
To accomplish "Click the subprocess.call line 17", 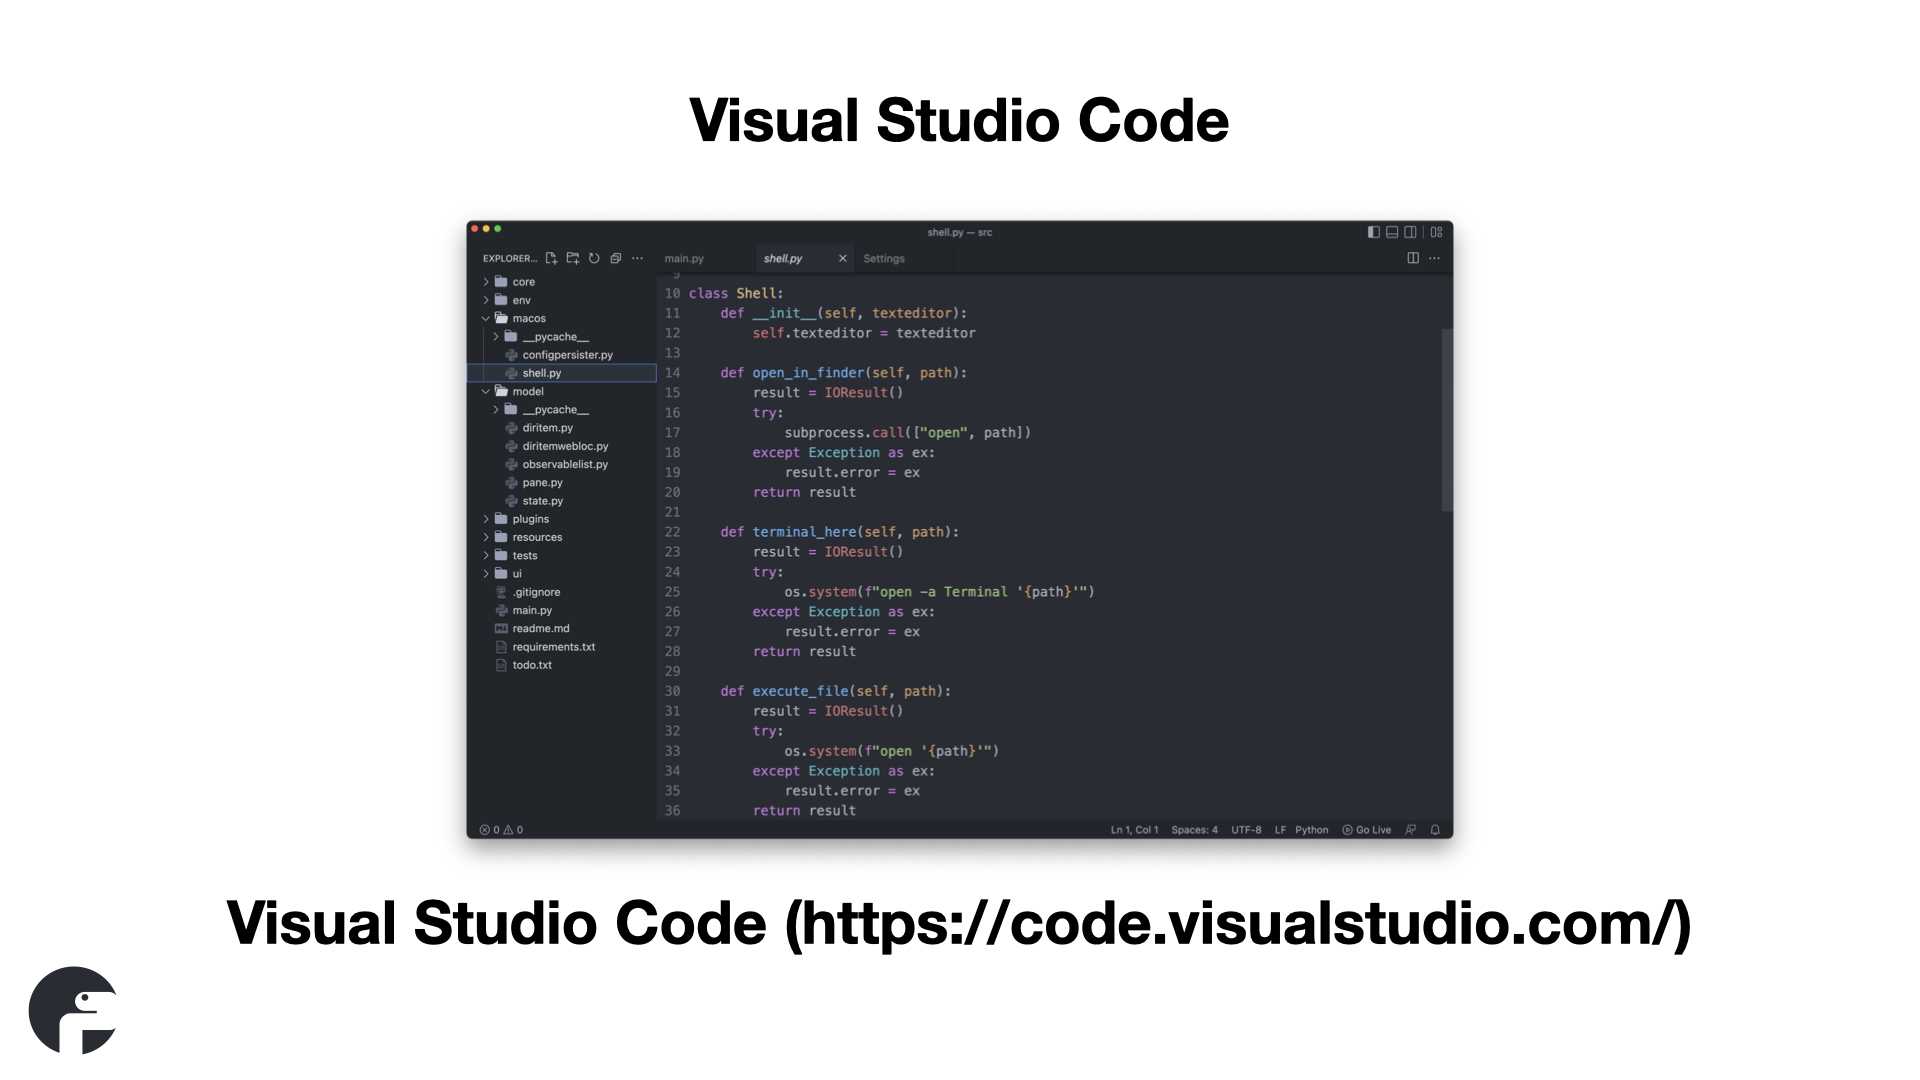I will (907, 433).
